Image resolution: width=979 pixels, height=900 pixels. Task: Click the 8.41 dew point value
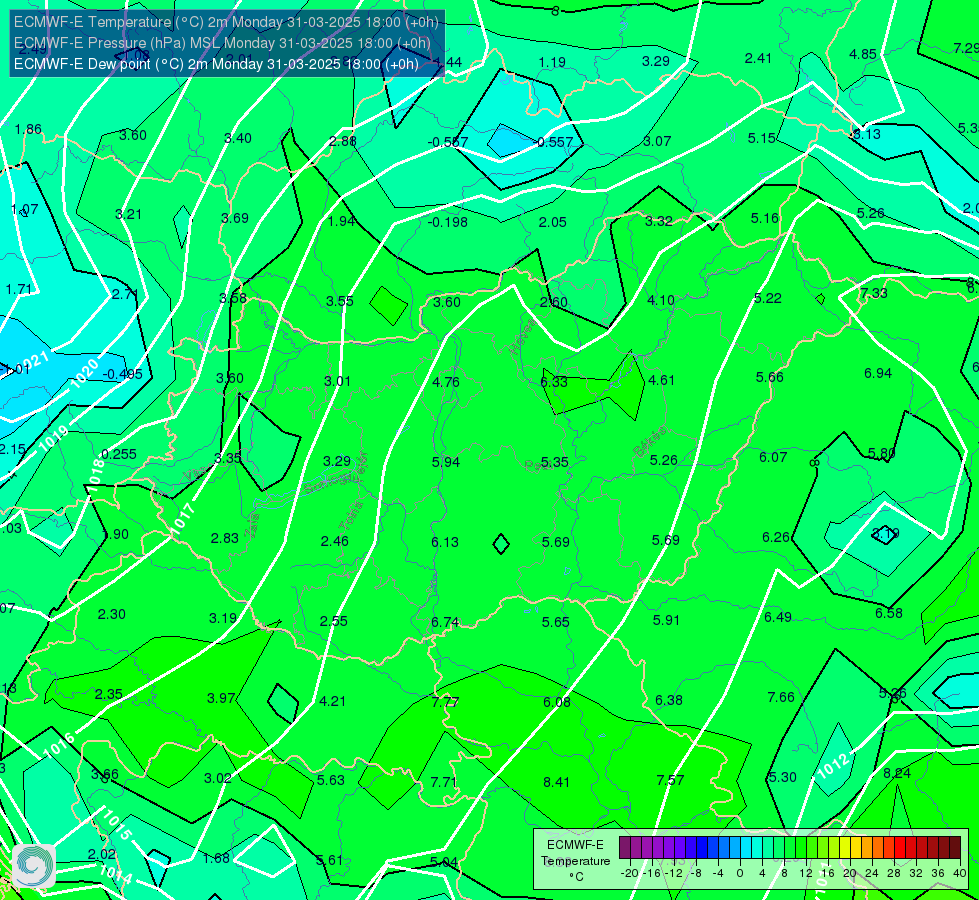pyautogui.click(x=556, y=782)
